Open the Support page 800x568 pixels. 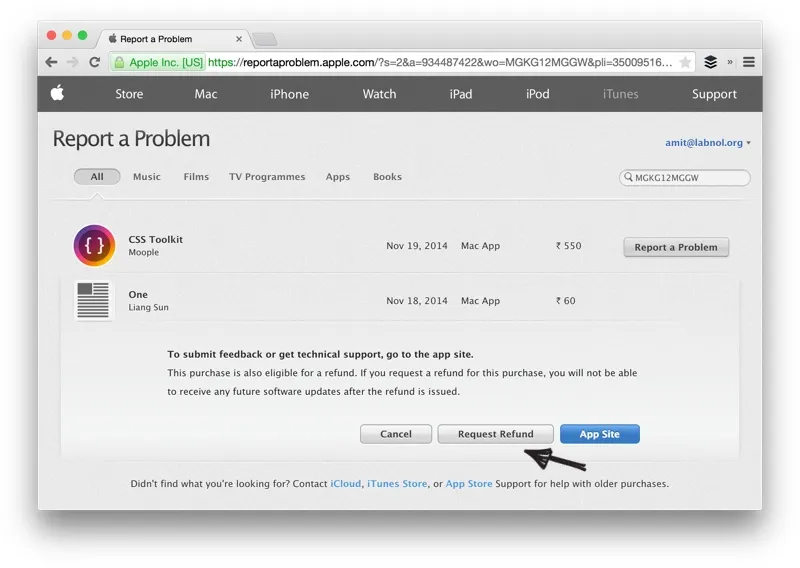(714, 94)
